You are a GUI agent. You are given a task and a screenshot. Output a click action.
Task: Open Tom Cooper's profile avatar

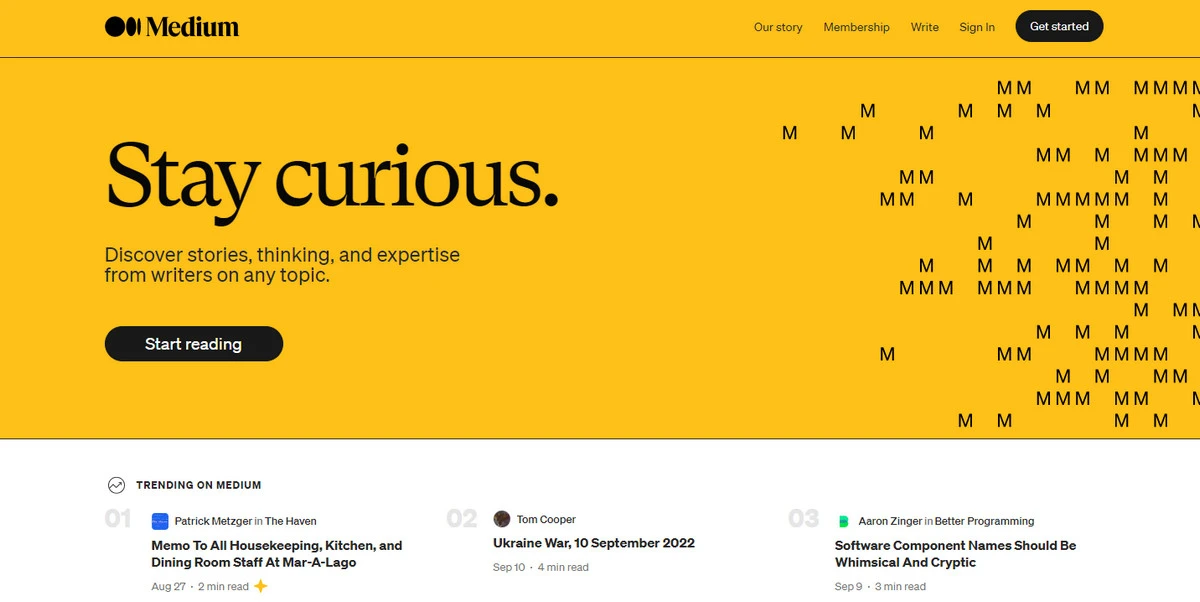tap(502, 519)
